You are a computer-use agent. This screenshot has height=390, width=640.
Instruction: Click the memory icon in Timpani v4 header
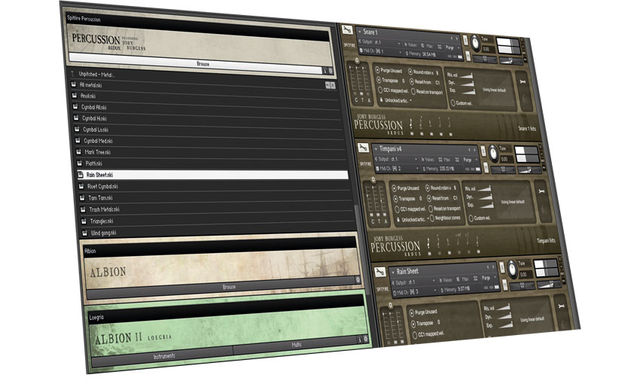click(423, 168)
